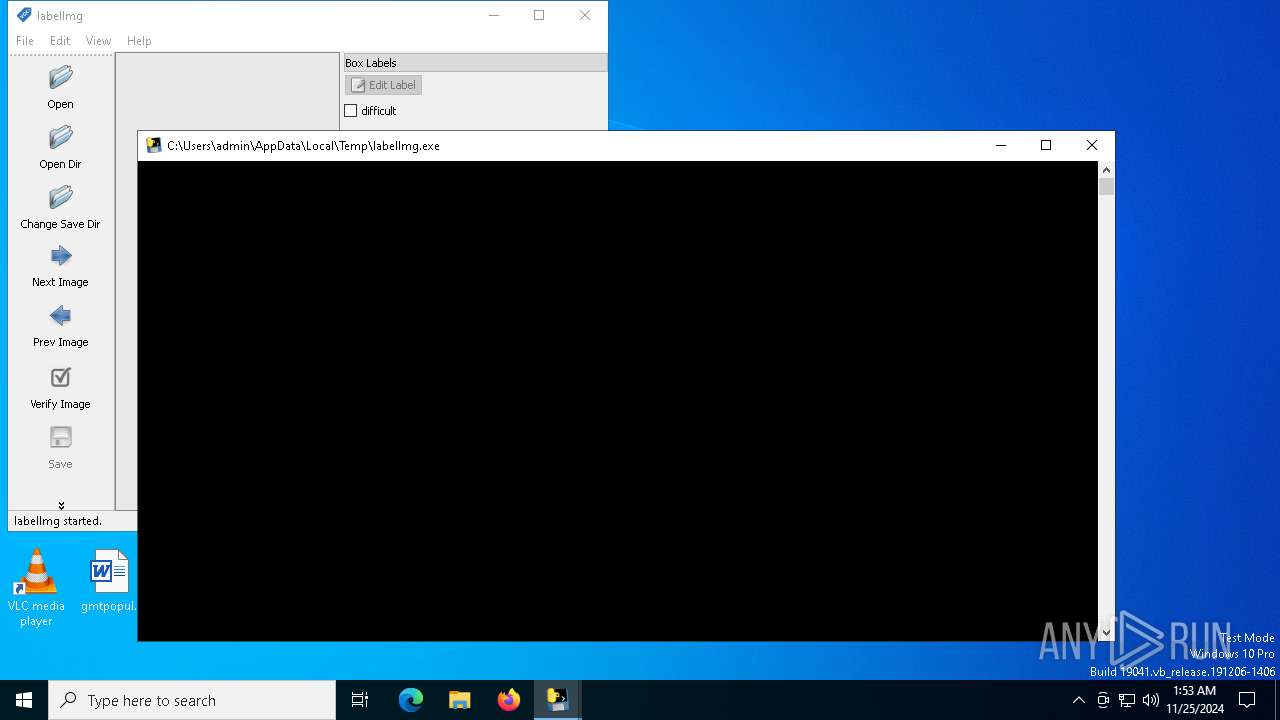Launch Microsoft Edge from taskbar

(x=411, y=700)
